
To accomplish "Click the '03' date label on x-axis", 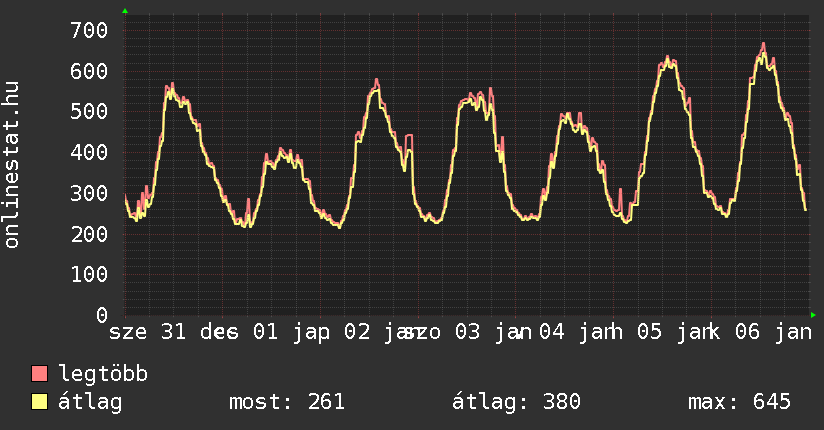I will tap(467, 332).
